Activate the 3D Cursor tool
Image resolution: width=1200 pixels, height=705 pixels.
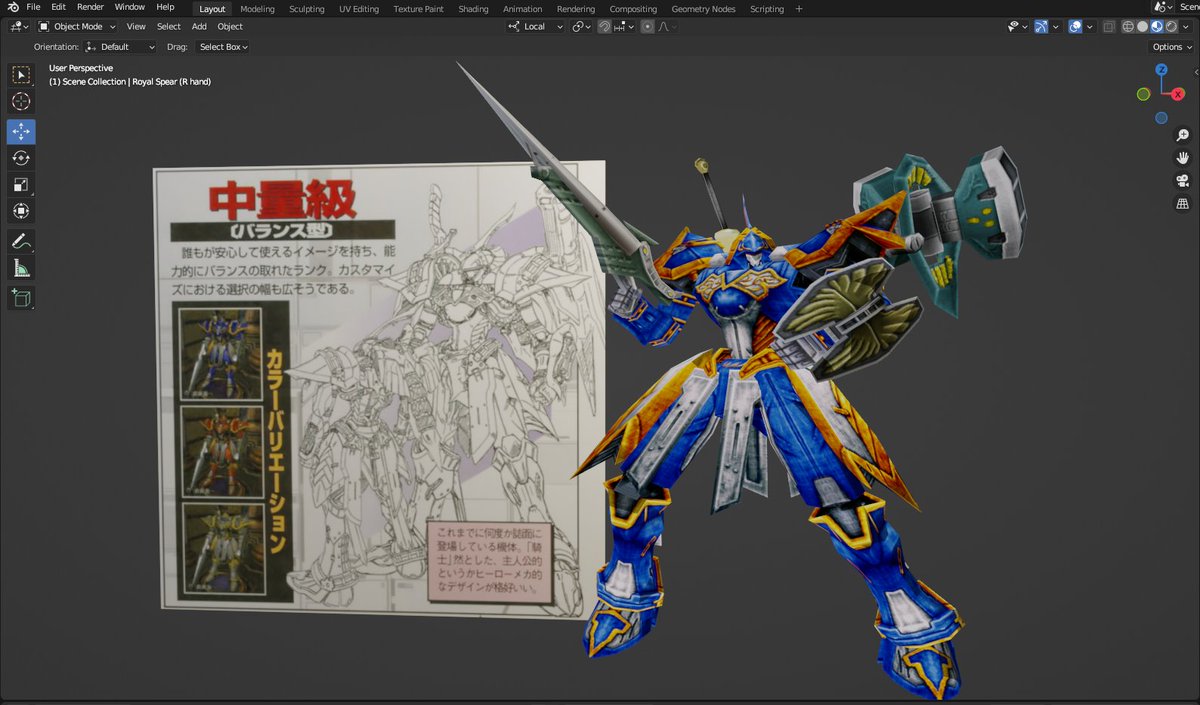(x=21, y=101)
